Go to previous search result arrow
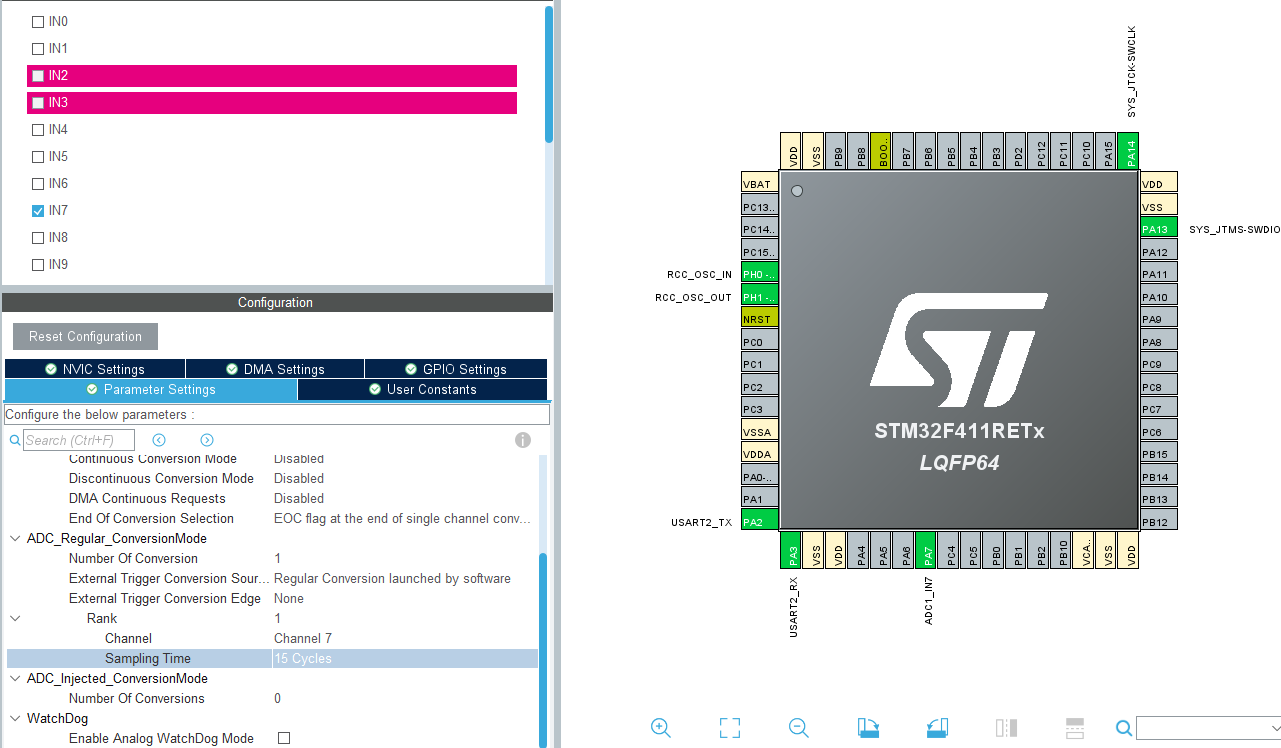Viewport: 1281px width, 748px height. tap(159, 440)
